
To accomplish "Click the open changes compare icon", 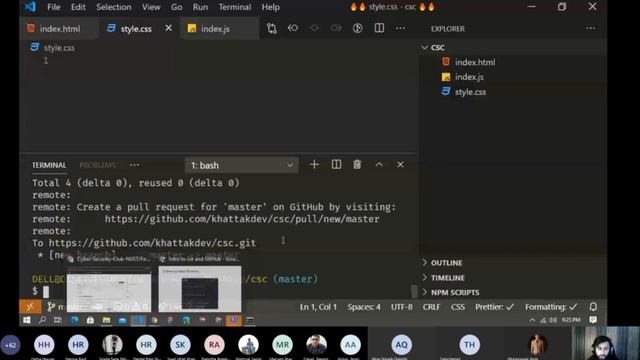I will (271, 28).
